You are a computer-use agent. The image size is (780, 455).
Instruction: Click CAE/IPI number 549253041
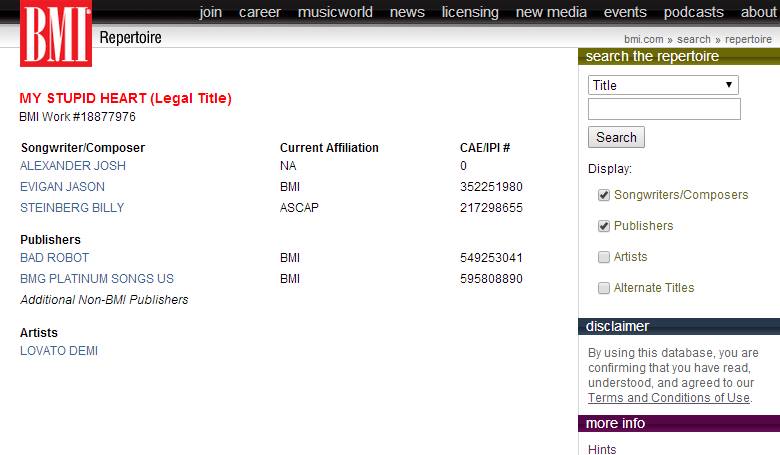point(491,258)
